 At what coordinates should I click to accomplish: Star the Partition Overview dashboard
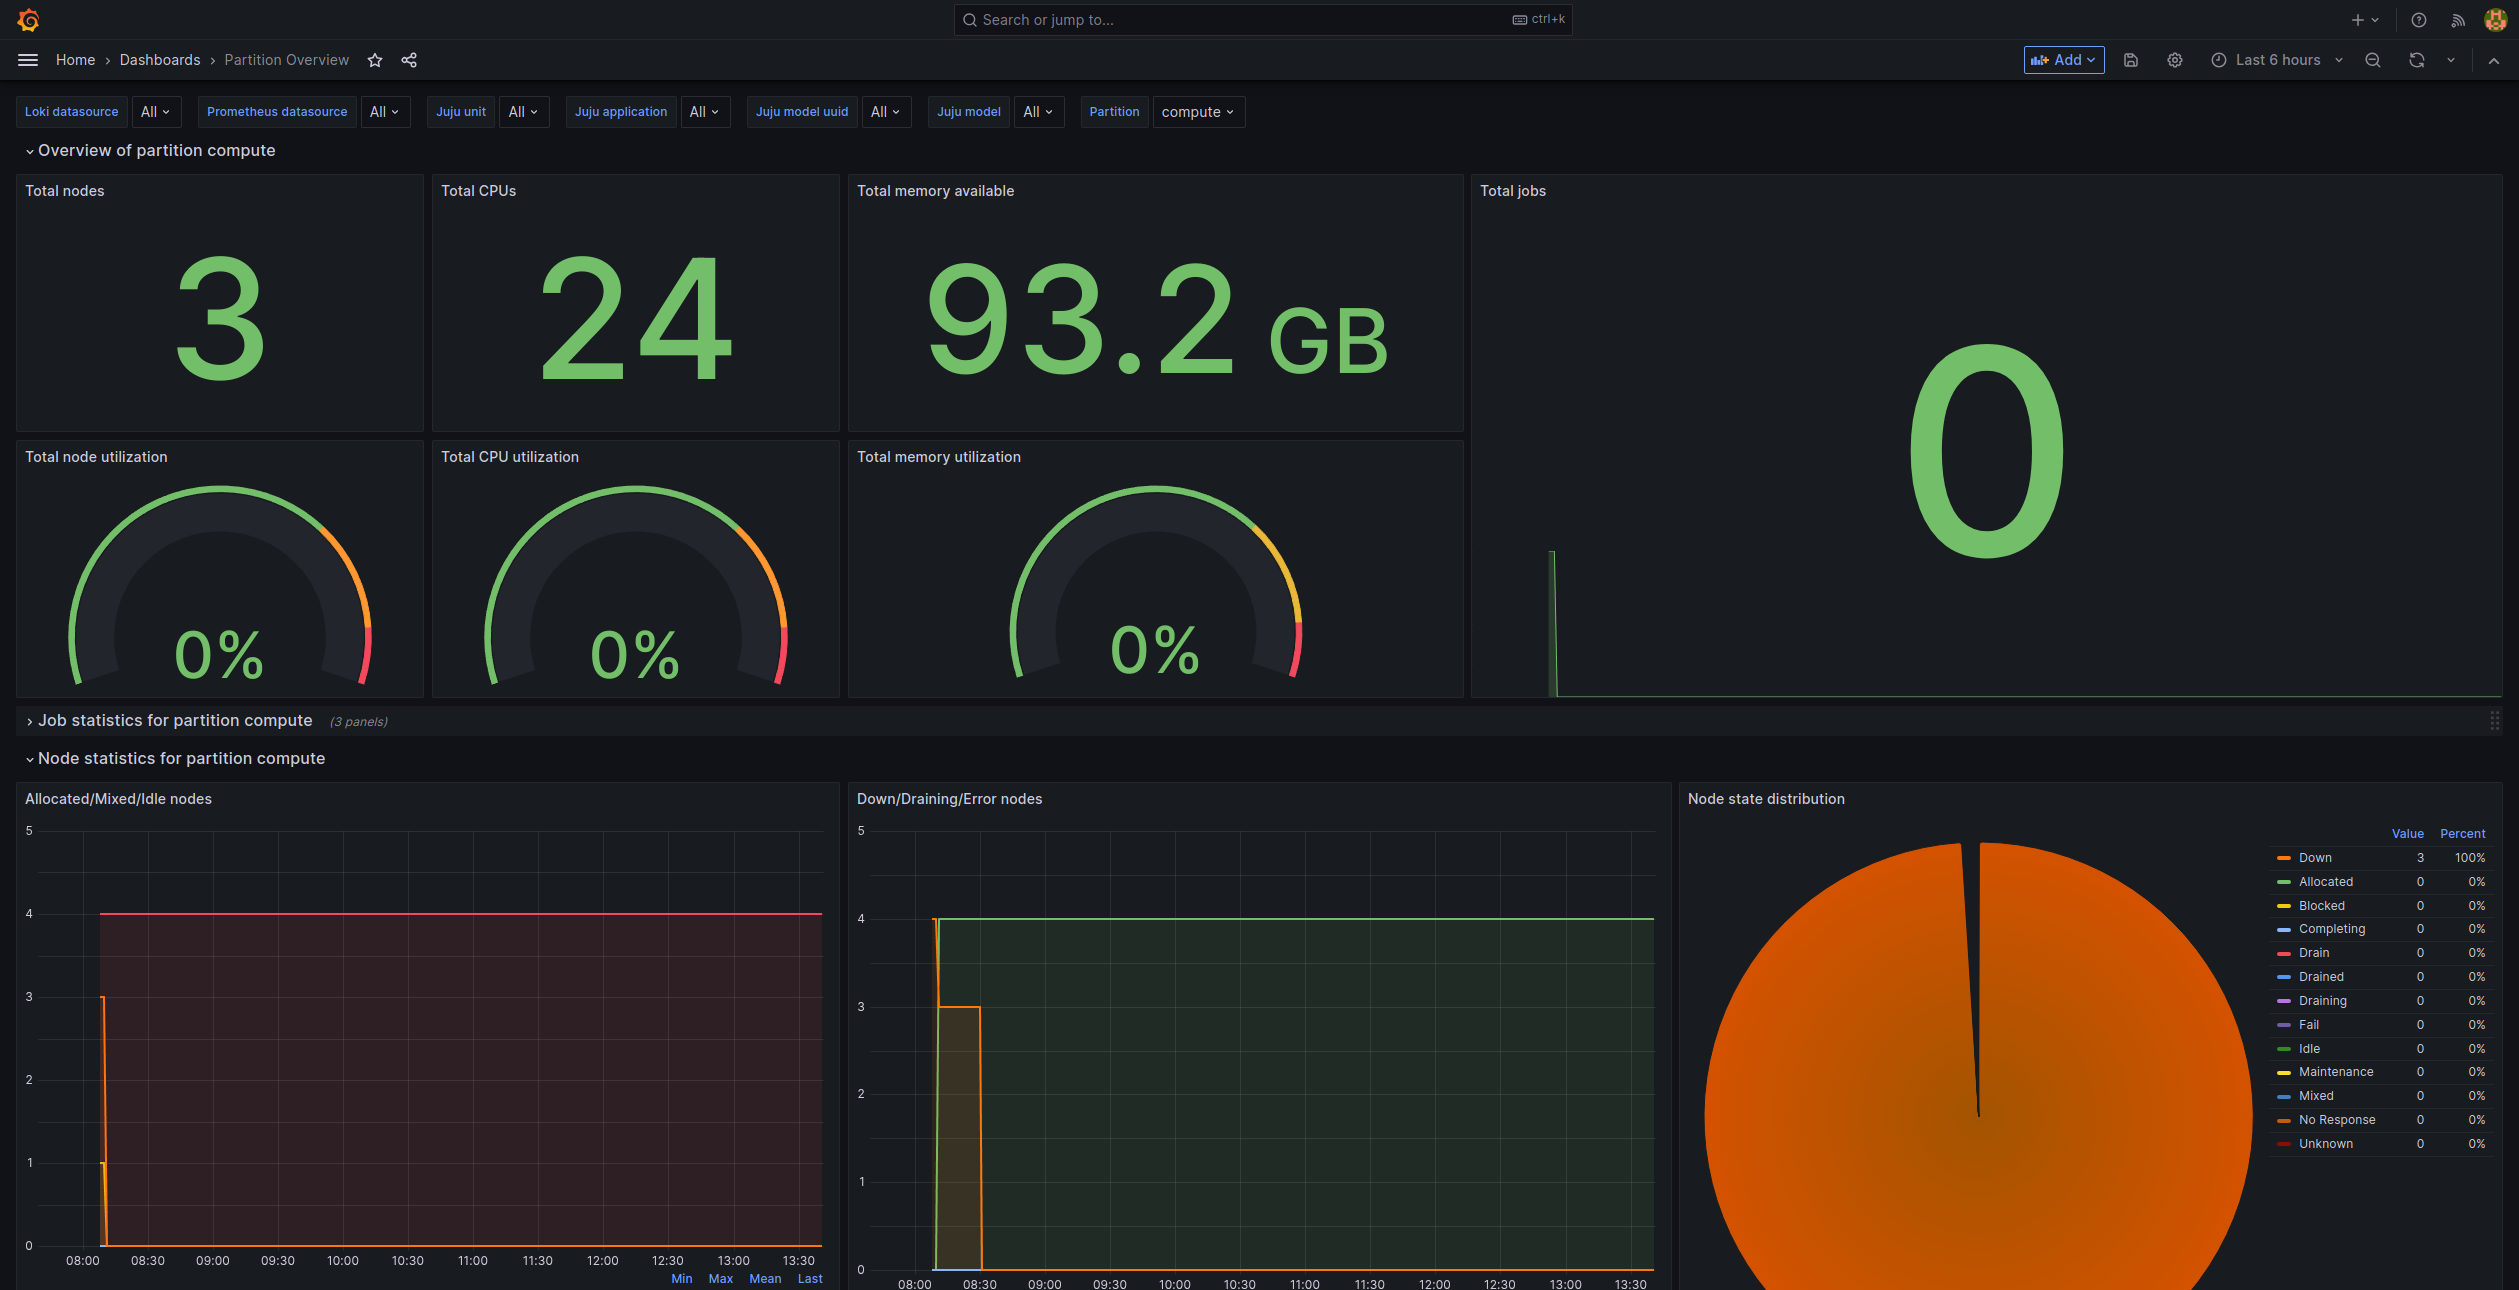pyautogui.click(x=375, y=60)
